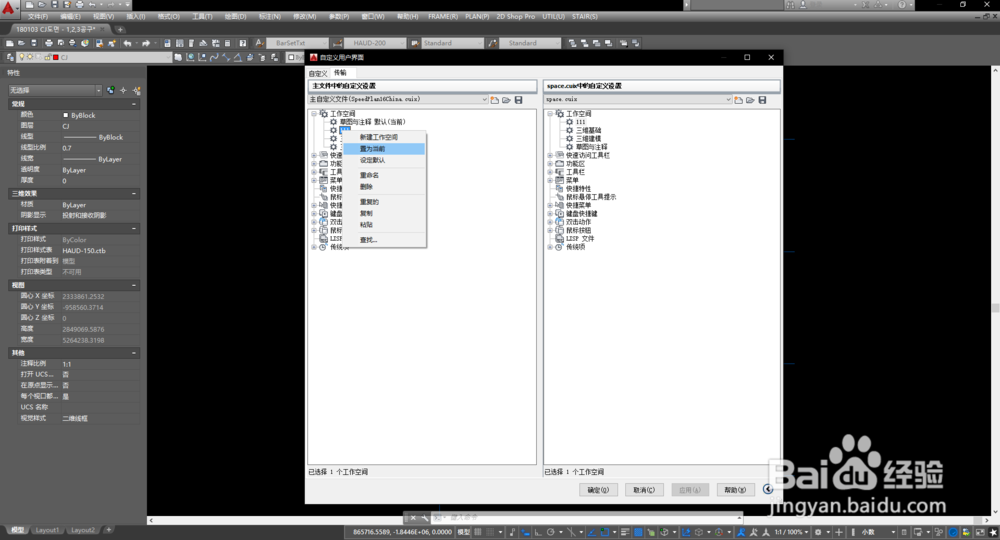Open the 2D Shop Pro menu

[515, 17]
